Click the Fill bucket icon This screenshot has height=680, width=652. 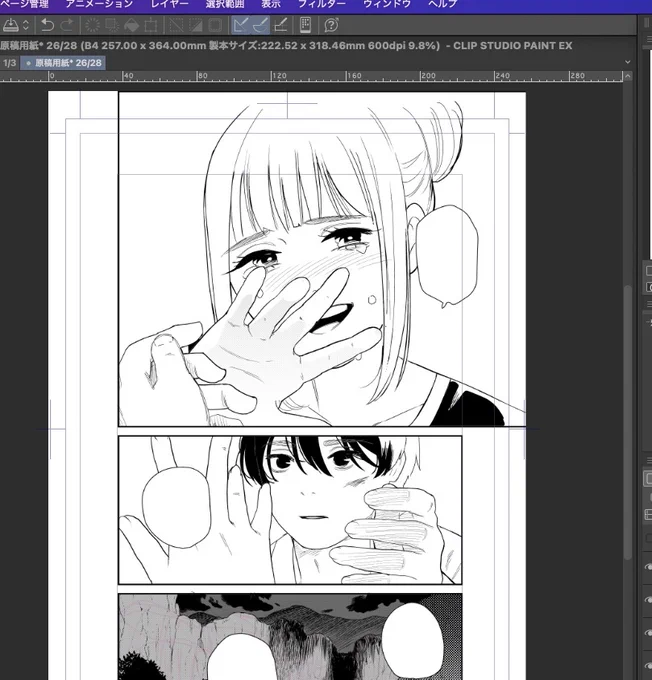(x=131, y=25)
